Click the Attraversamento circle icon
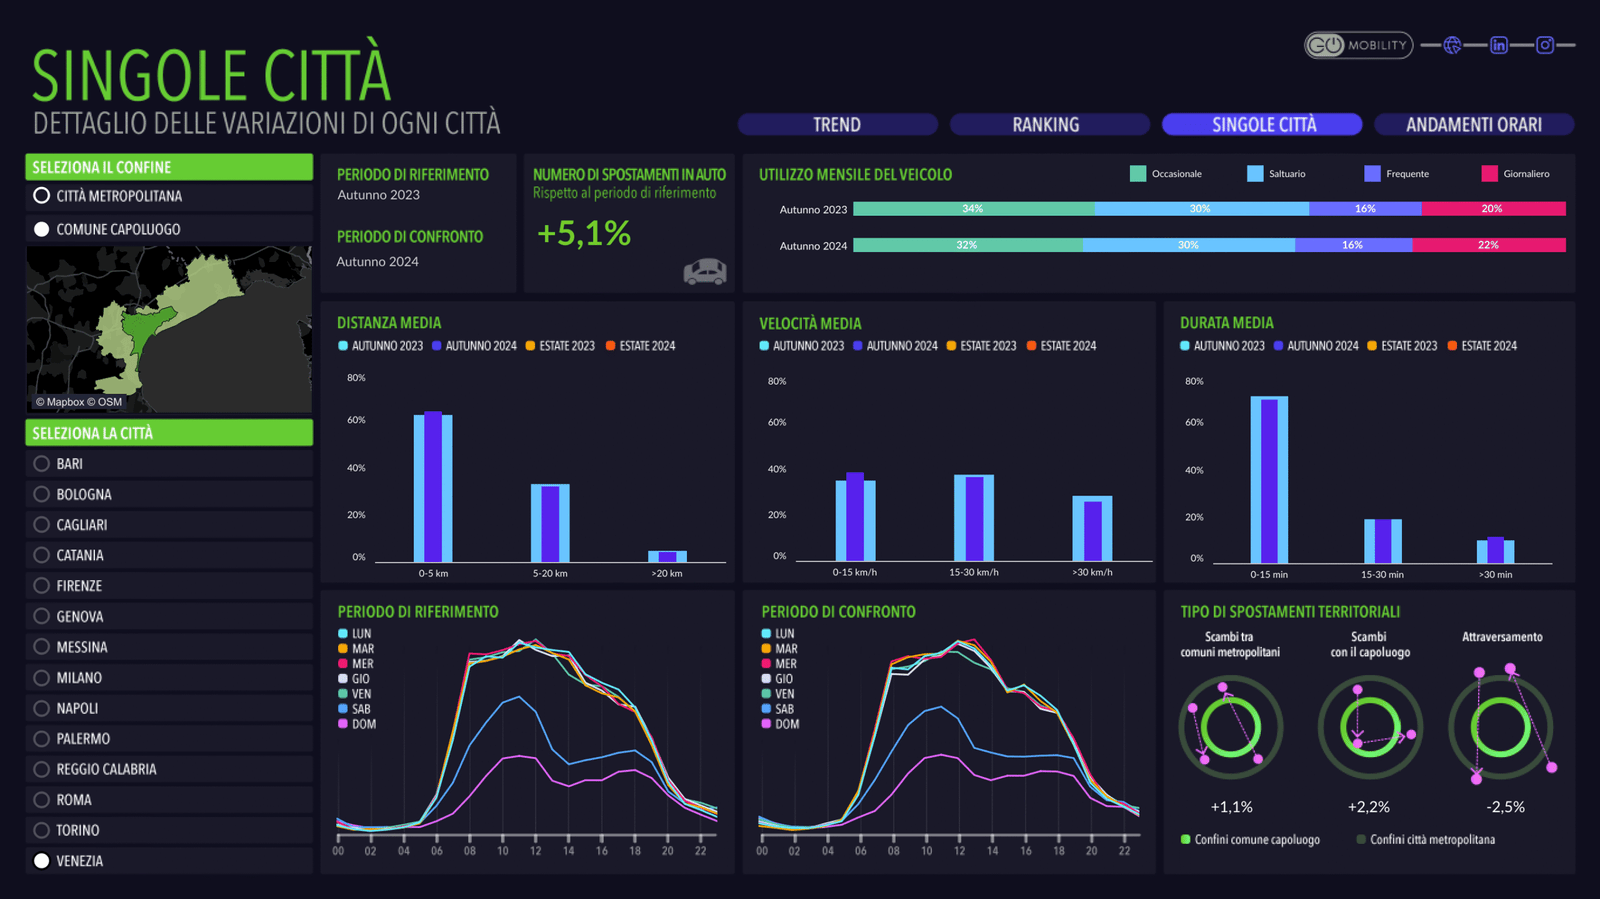The image size is (1600, 899). point(1501,727)
